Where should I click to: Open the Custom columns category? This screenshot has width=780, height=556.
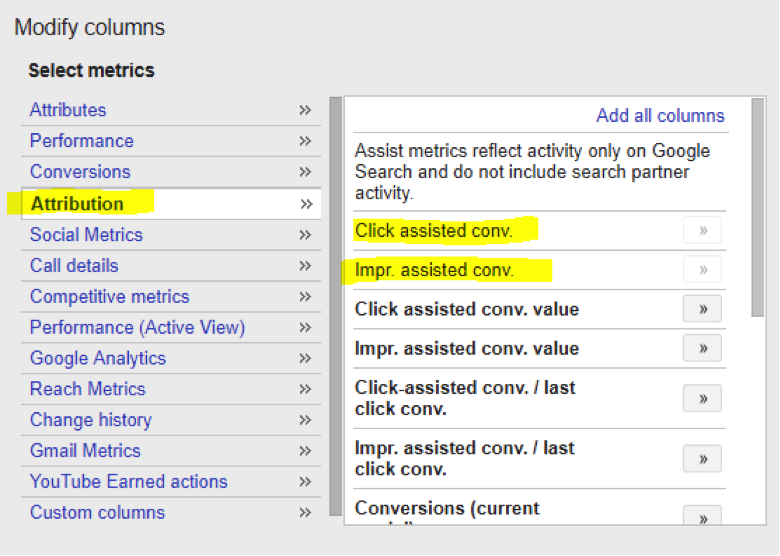tap(97, 512)
